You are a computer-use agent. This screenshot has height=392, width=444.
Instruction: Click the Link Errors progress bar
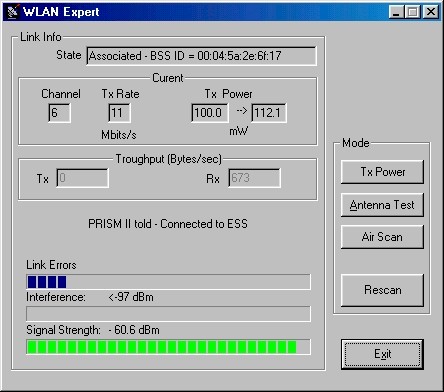pos(168,282)
